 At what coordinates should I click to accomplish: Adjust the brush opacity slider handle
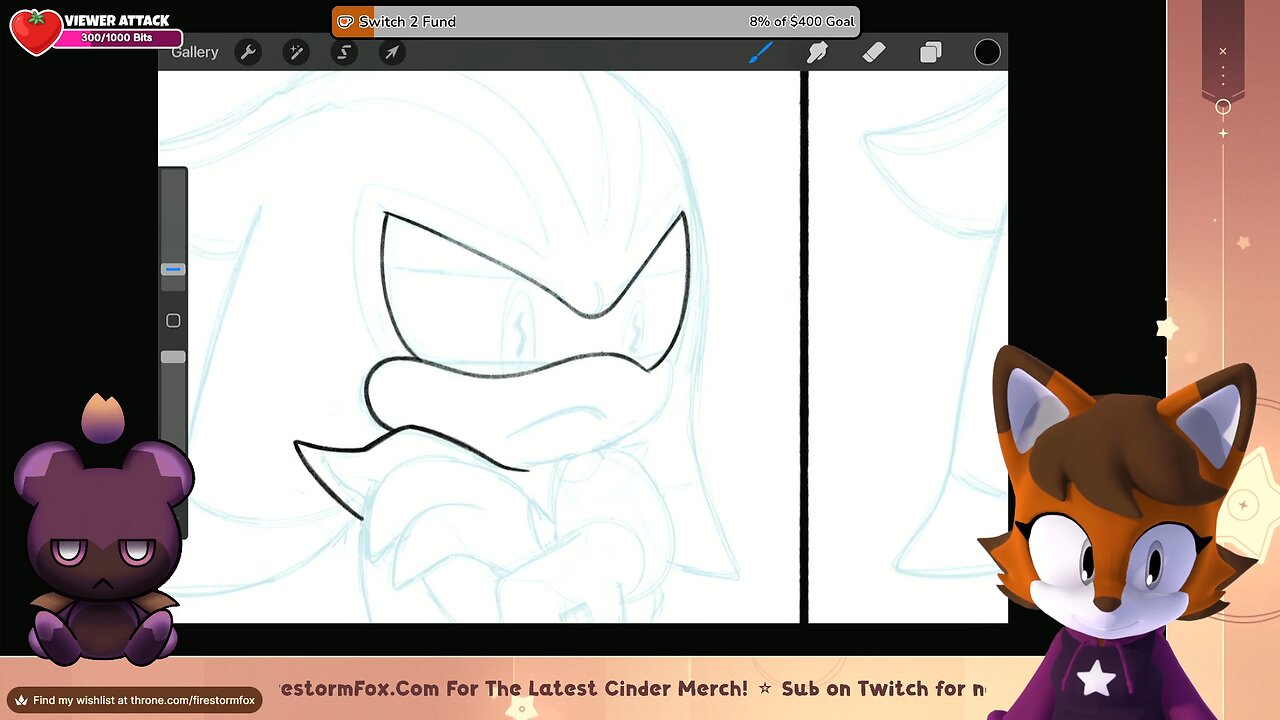(173, 357)
